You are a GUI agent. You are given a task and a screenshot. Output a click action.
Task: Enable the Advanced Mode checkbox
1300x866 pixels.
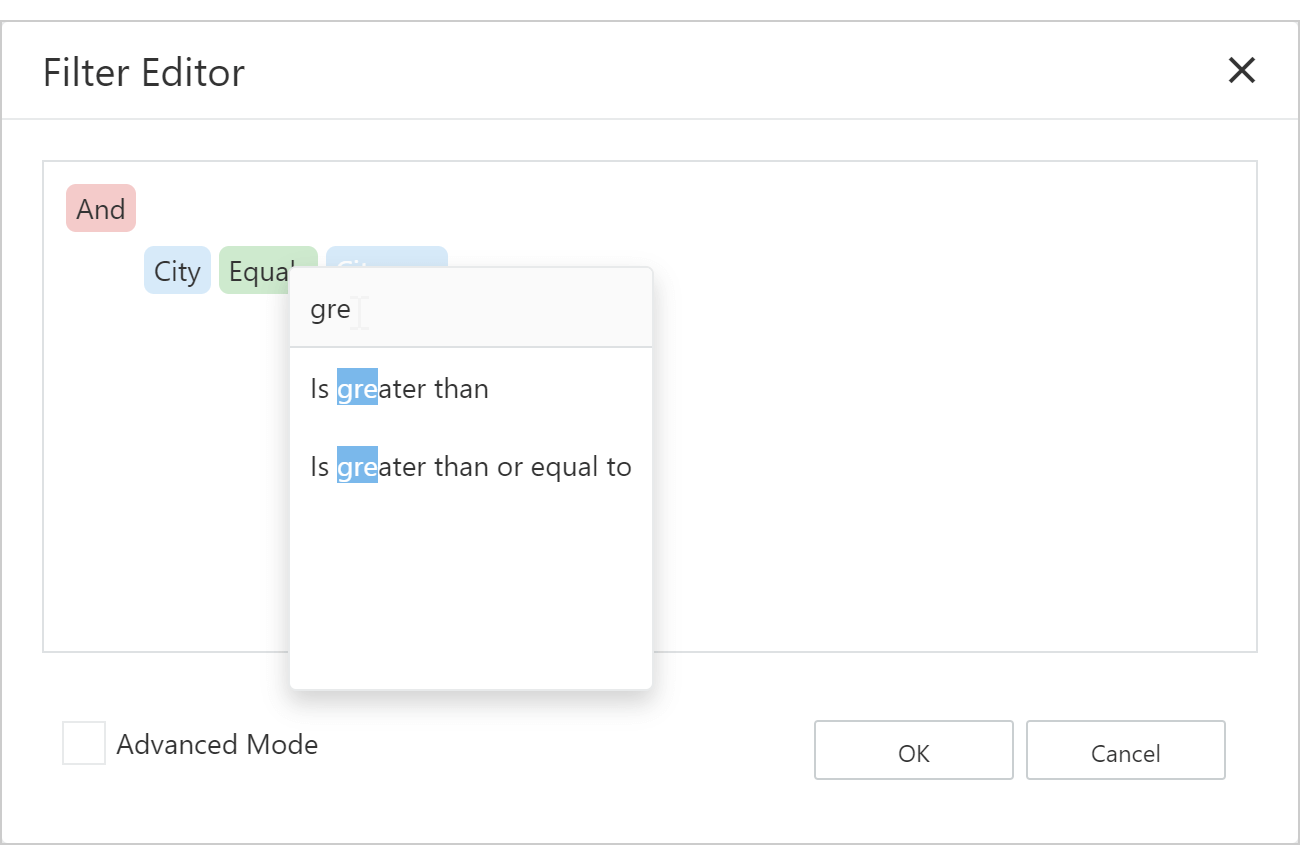click(84, 743)
